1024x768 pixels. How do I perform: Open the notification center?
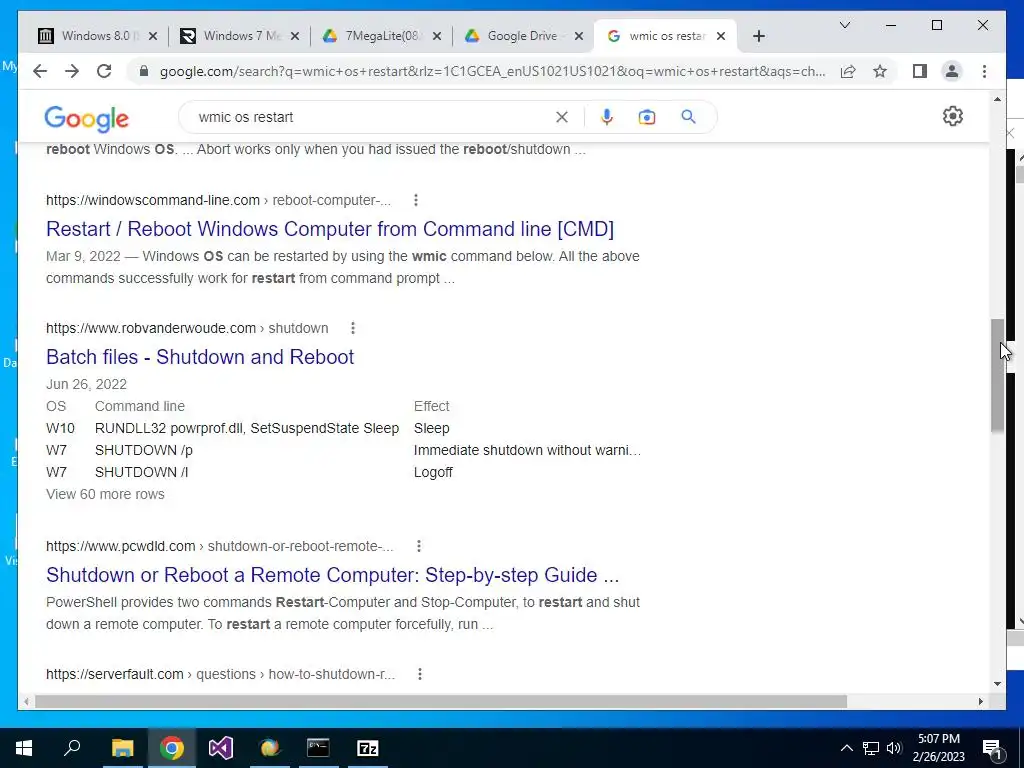(x=992, y=748)
